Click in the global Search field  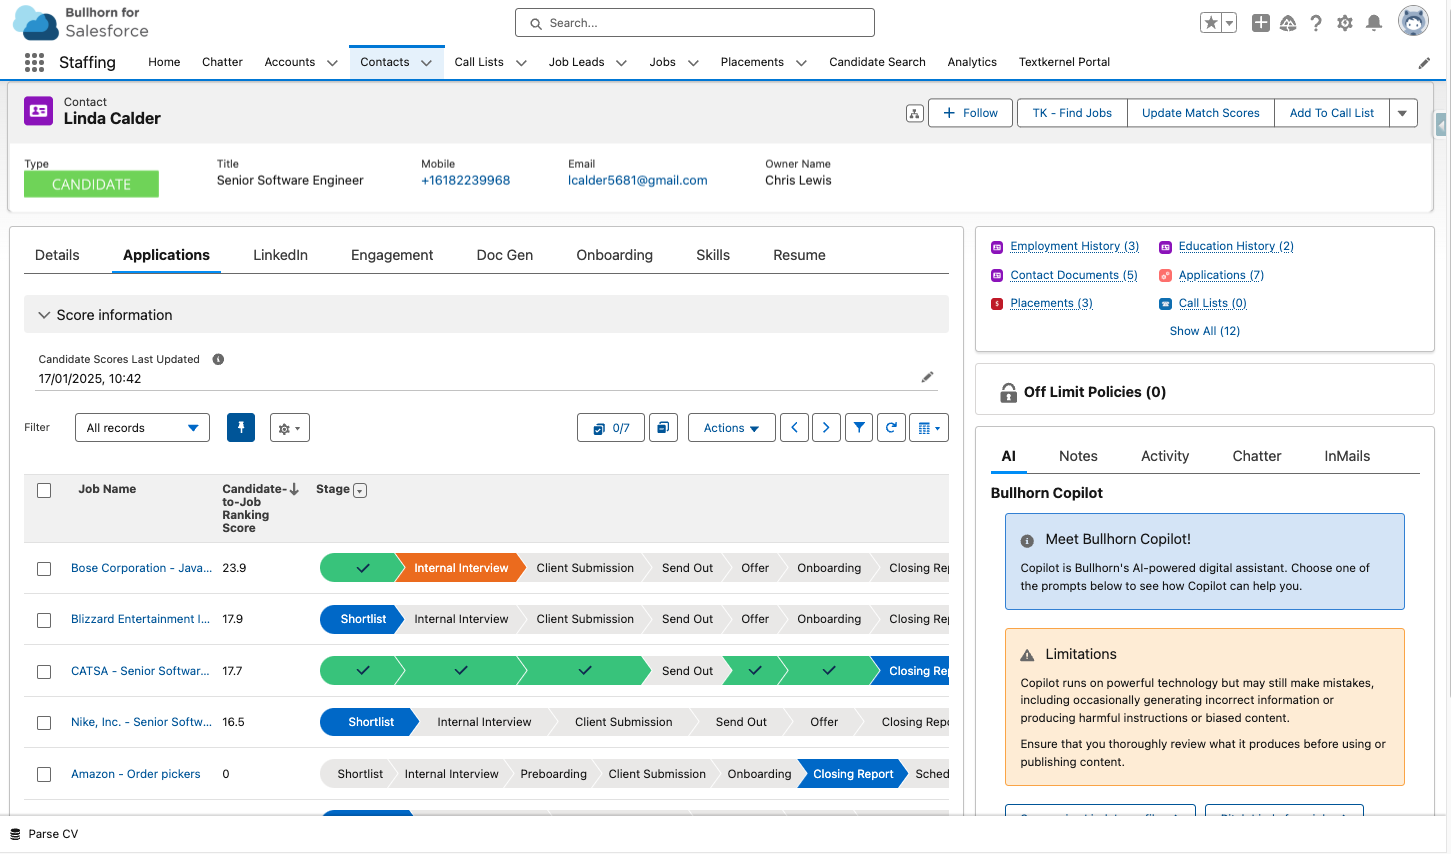pos(695,23)
